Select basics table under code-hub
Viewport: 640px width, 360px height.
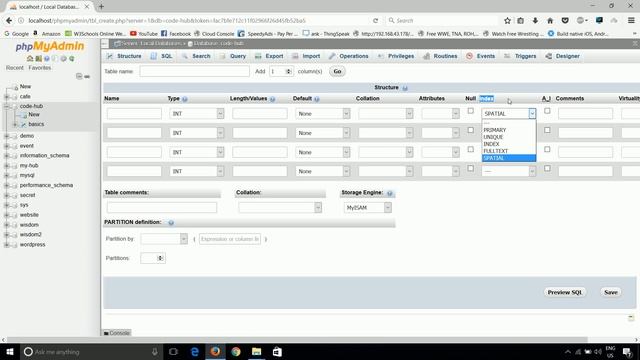click(x=36, y=124)
